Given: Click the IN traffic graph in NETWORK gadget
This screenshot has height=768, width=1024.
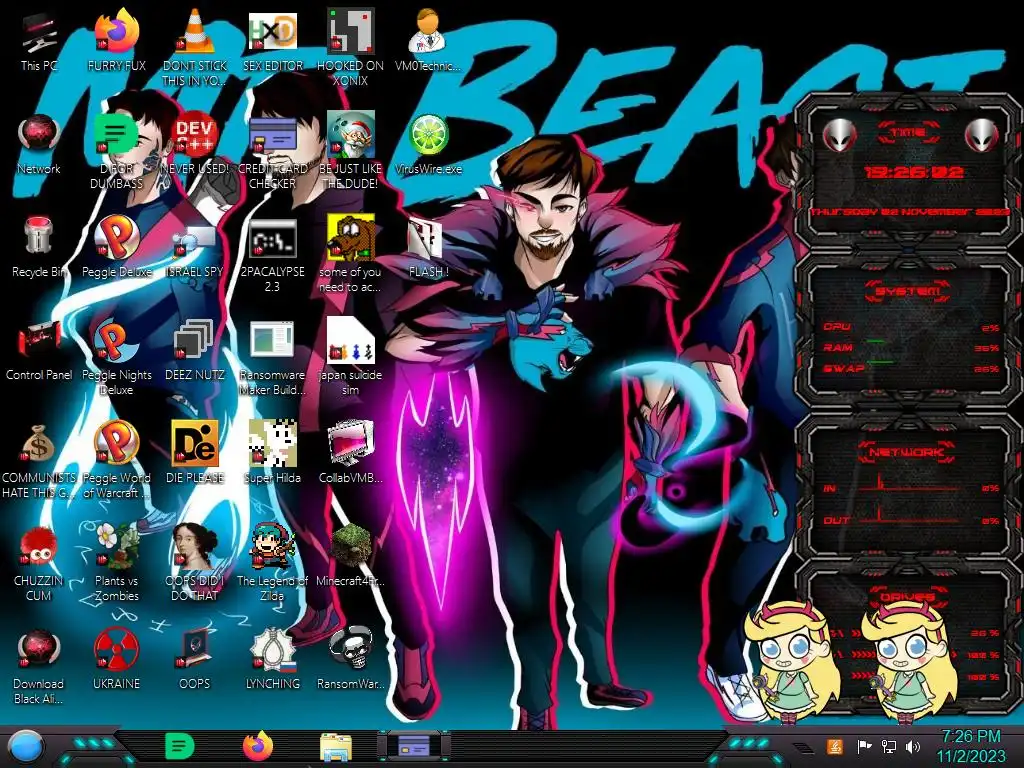Looking at the screenshot, I should (x=909, y=483).
